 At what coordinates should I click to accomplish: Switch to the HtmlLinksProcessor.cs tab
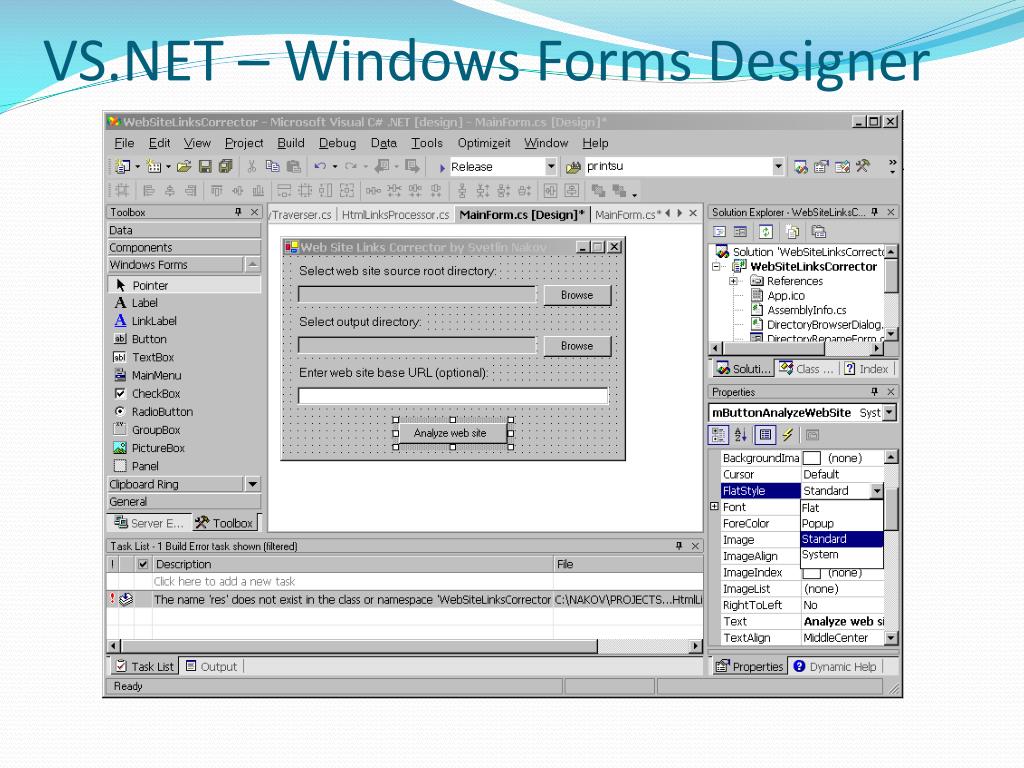click(396, 215)
